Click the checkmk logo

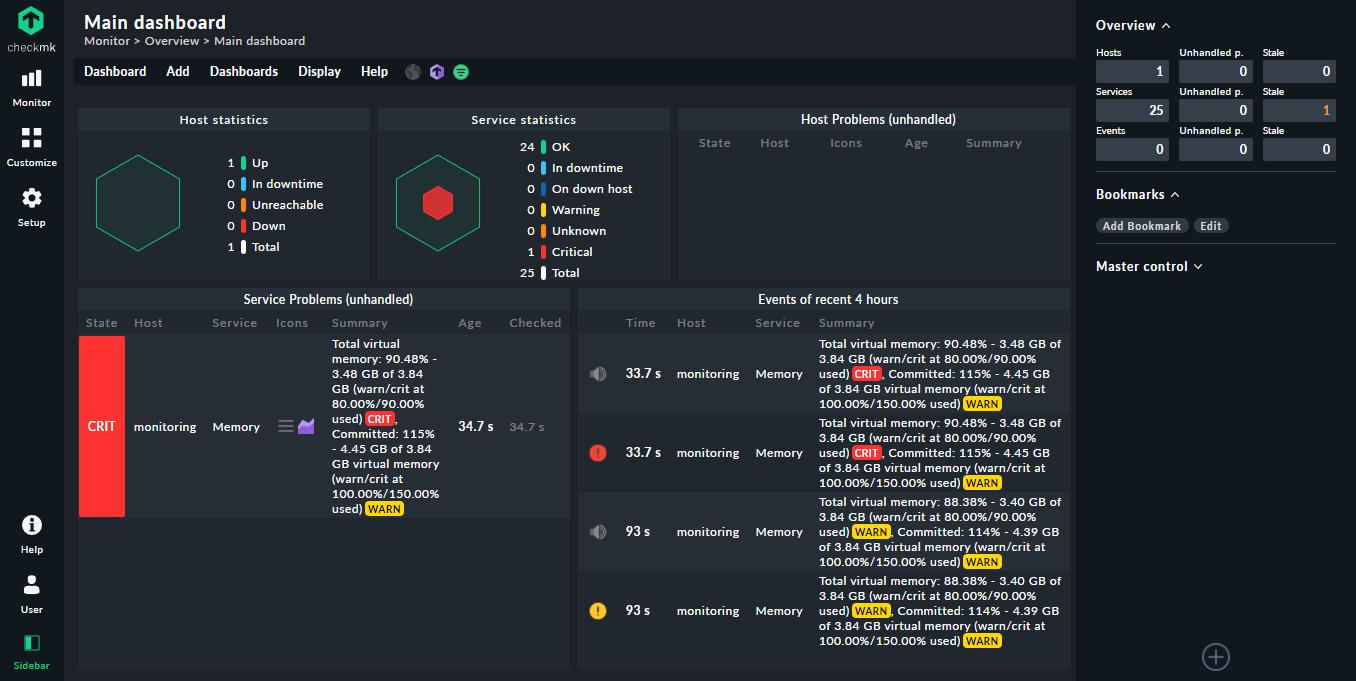point(32,28)
